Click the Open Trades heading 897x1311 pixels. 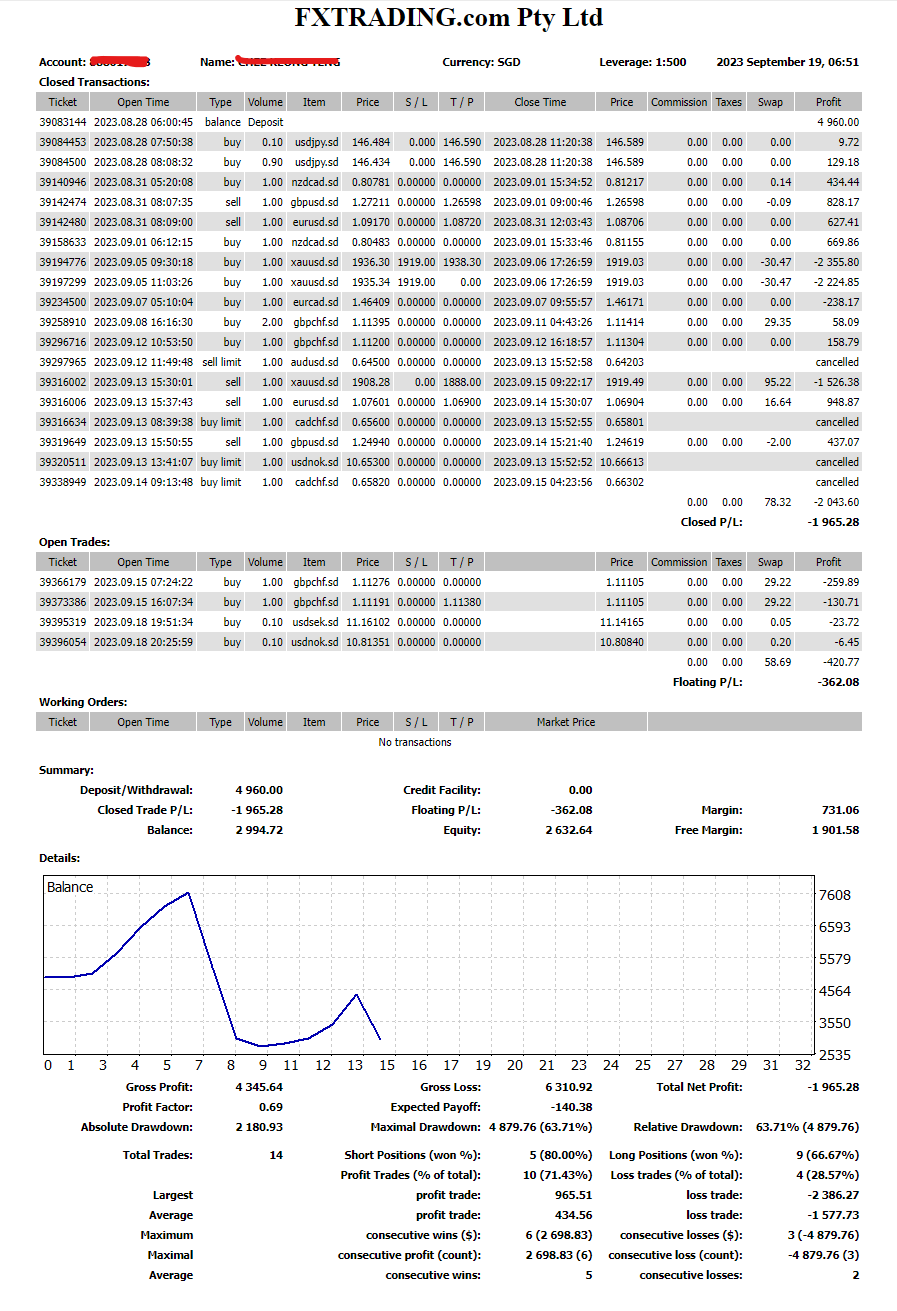coord(74,542)
